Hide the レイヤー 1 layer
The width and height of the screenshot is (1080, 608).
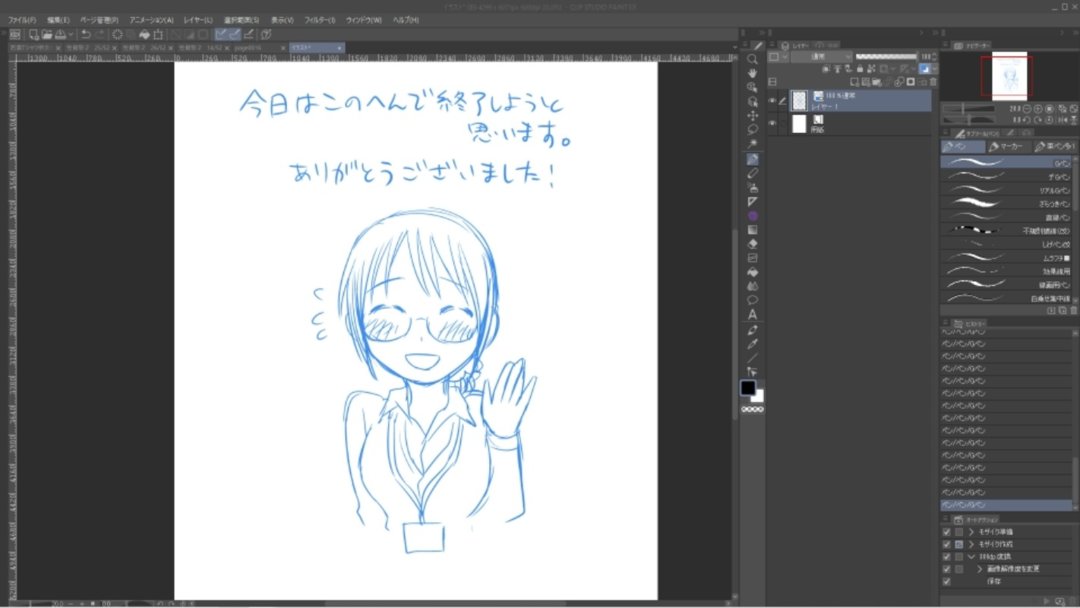tap(774, 98)
